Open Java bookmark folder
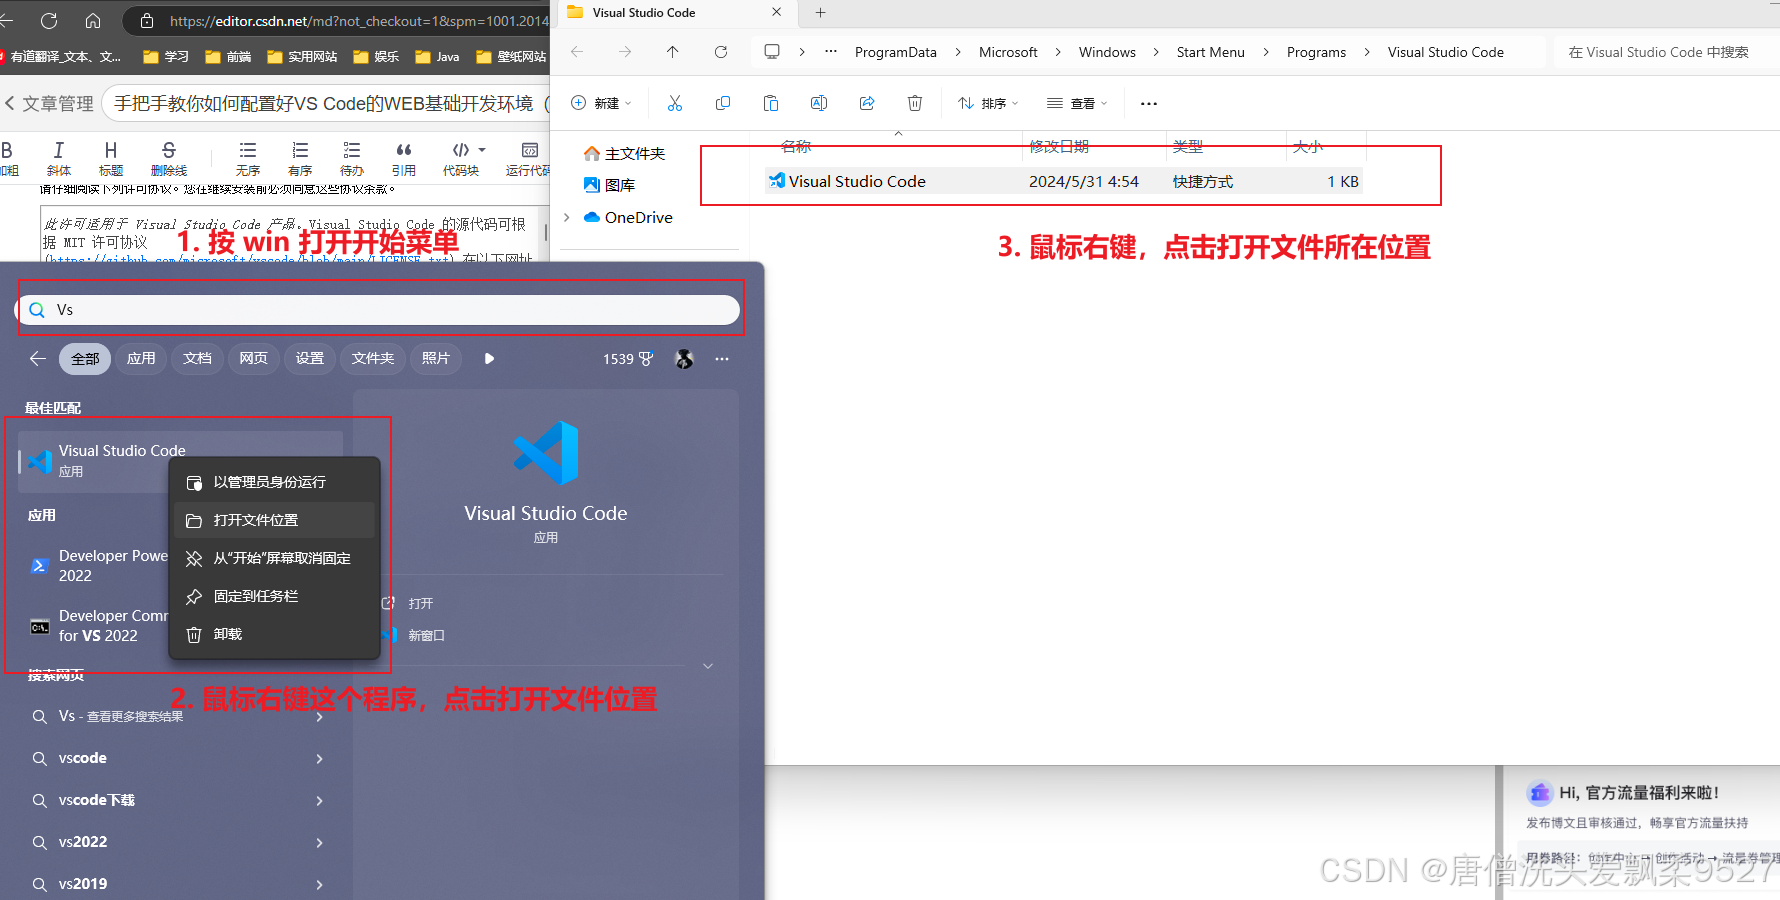 437,57
